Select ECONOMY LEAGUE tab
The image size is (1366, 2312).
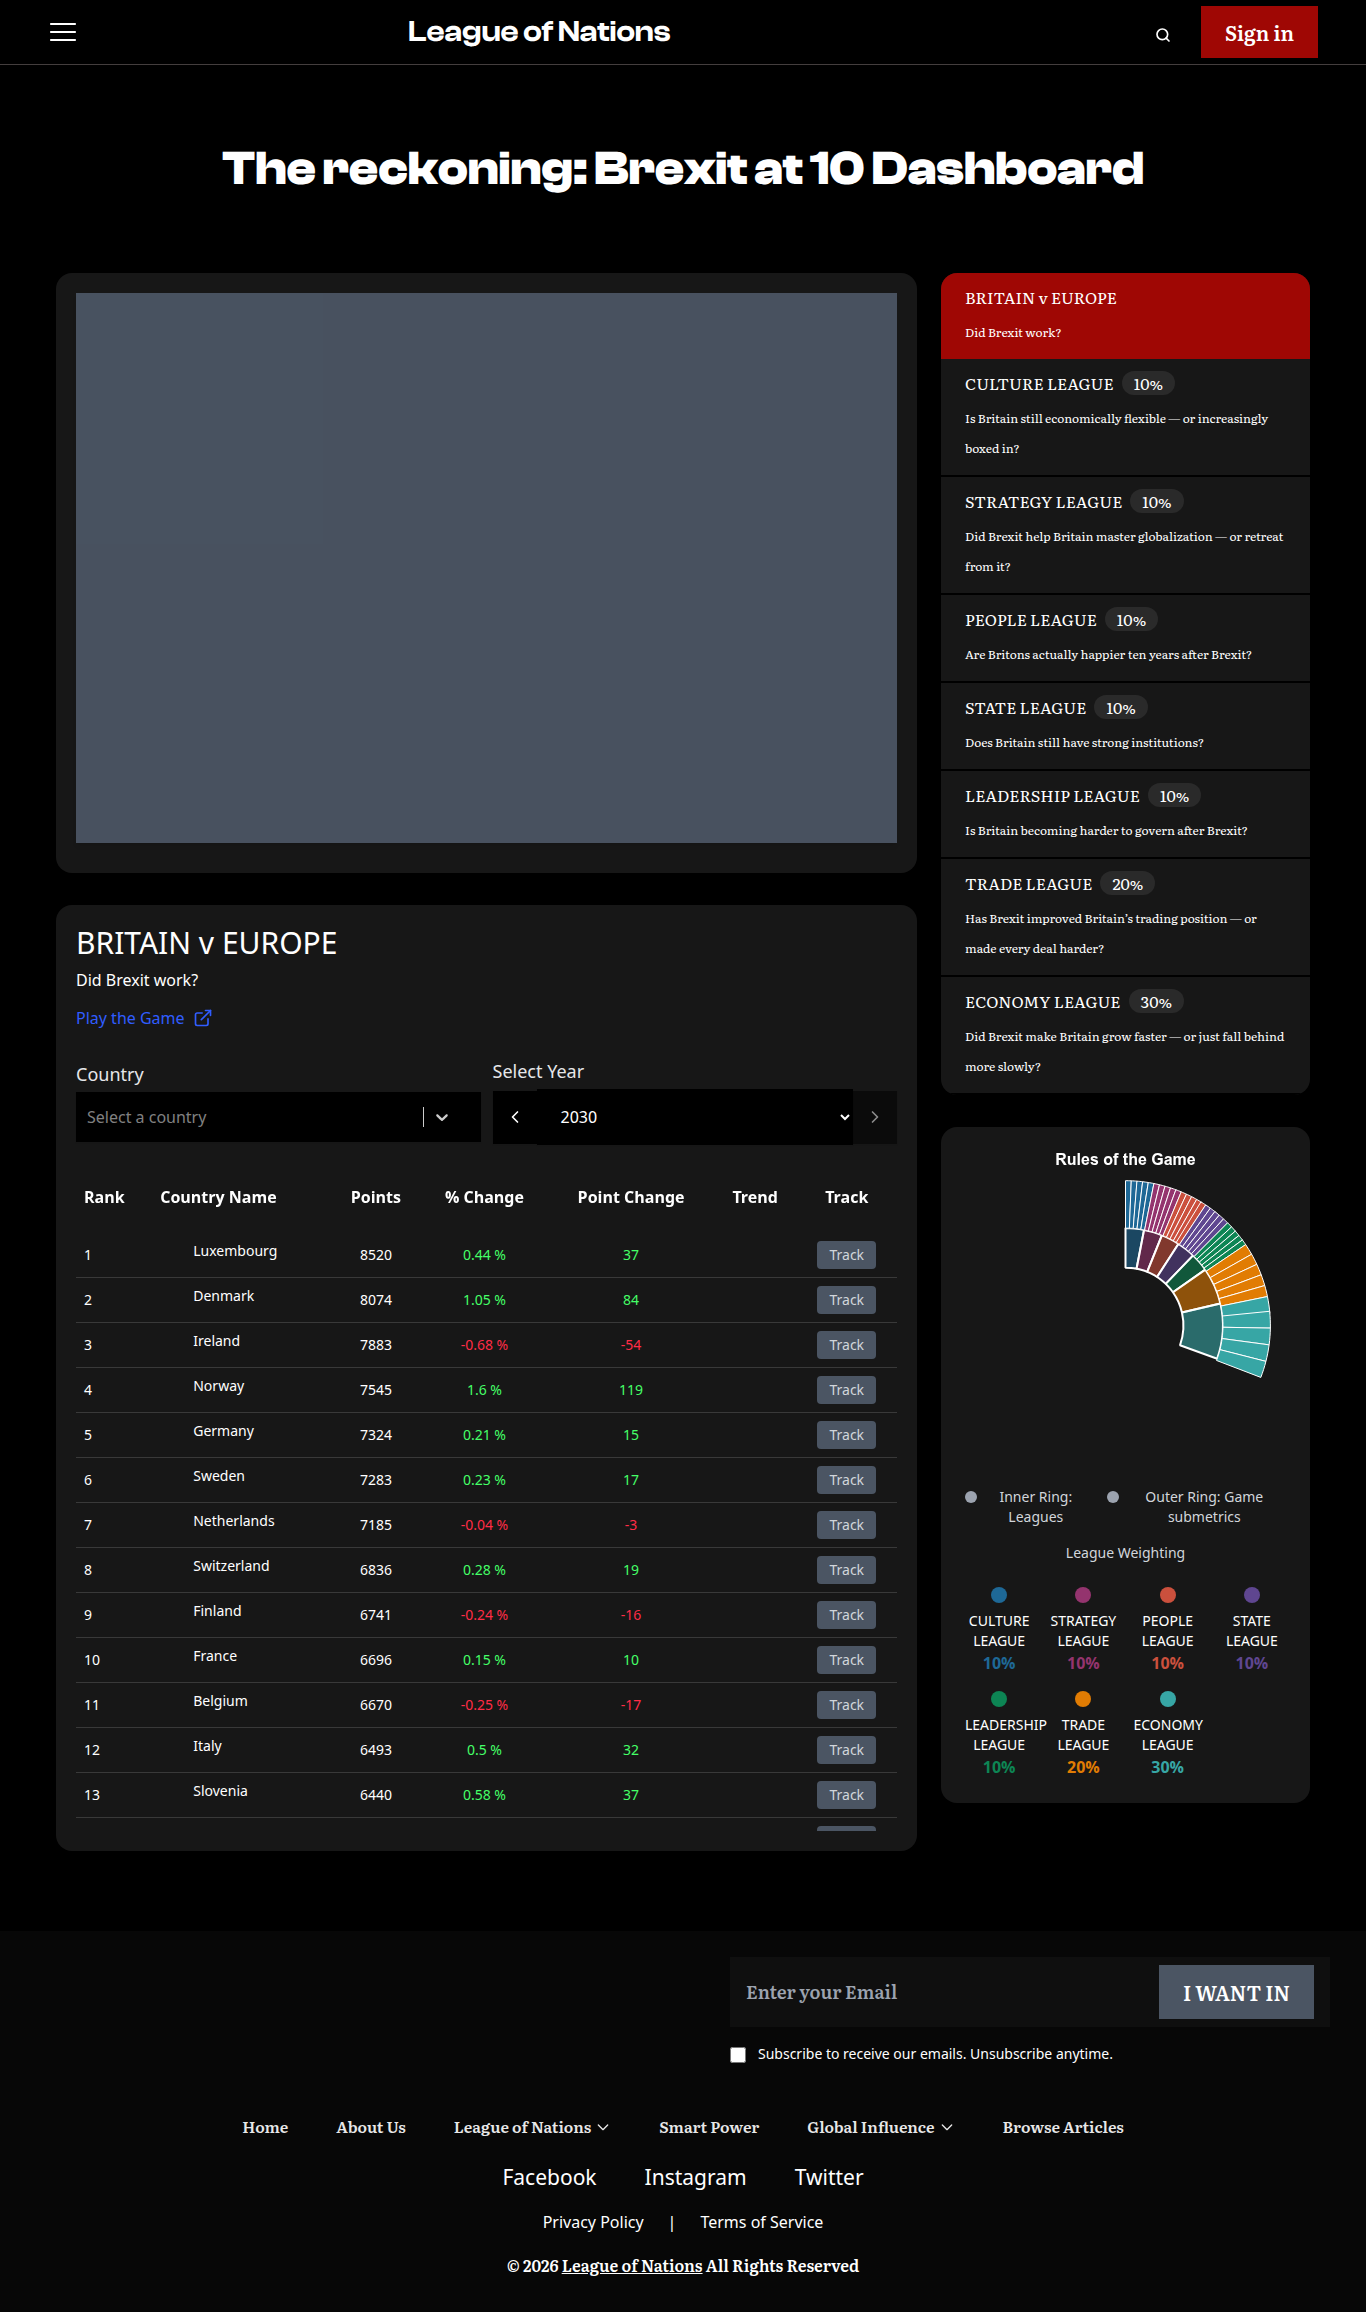(x=1125, y=1036)
